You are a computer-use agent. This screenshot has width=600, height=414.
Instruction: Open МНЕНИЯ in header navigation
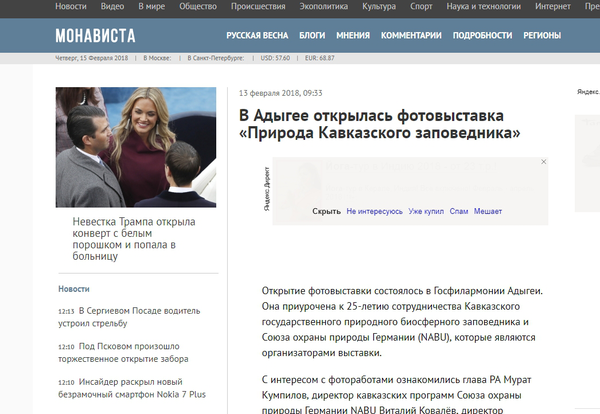click(x=353, y=36)
